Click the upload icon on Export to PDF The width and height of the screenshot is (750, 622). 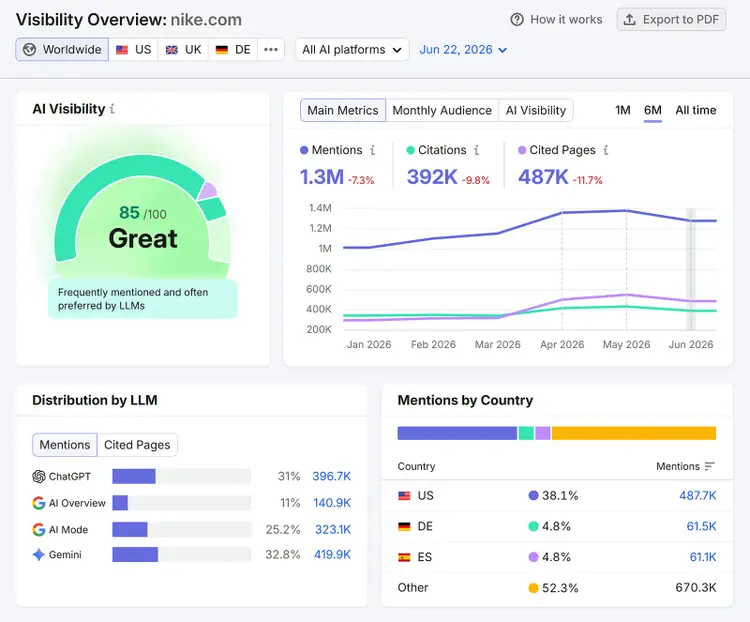click(629, 20)
